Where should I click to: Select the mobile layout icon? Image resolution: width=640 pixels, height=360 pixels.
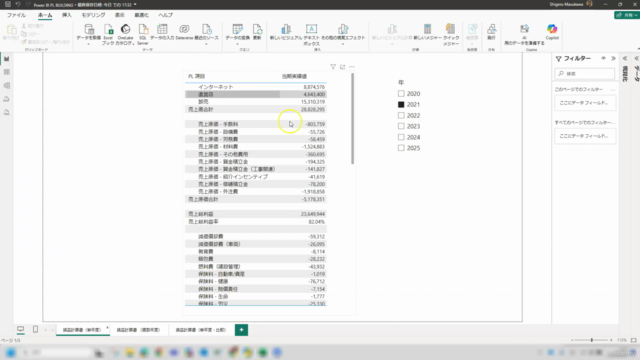click(36, 329)
